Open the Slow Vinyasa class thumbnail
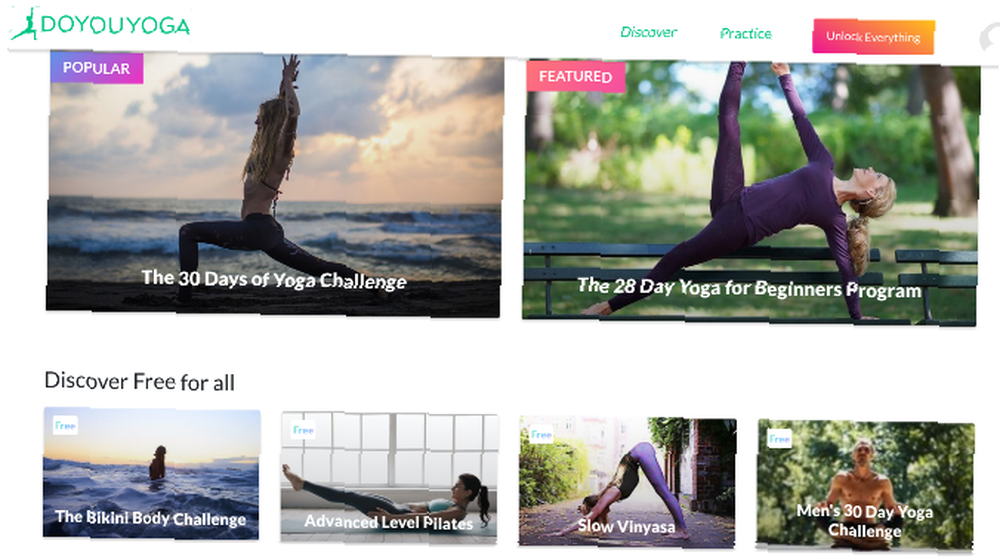Image resolution: width=1000 pixels, height=559 pixels. coord(628,482)
